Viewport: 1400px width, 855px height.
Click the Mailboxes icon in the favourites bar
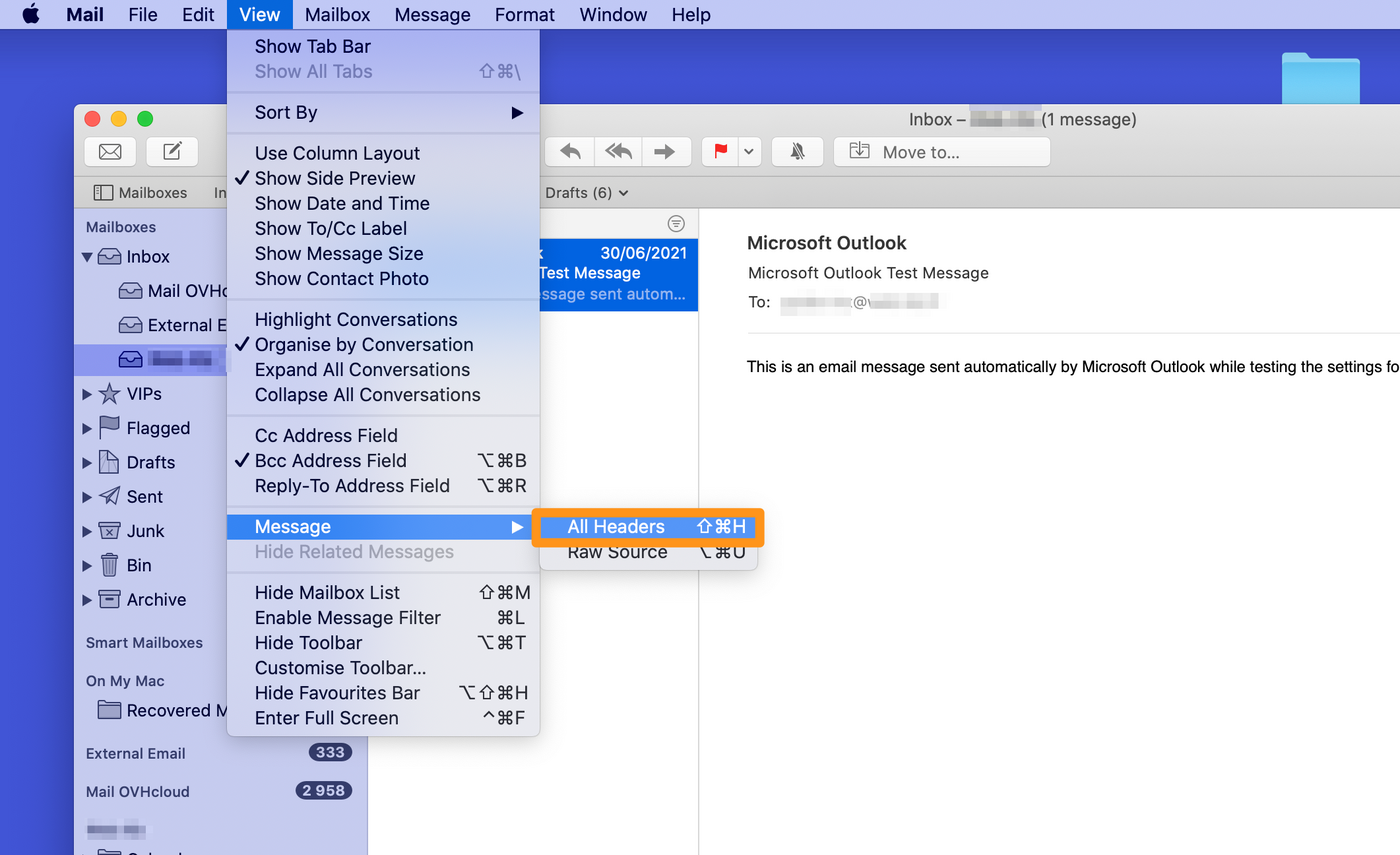(x=105, y=191)
